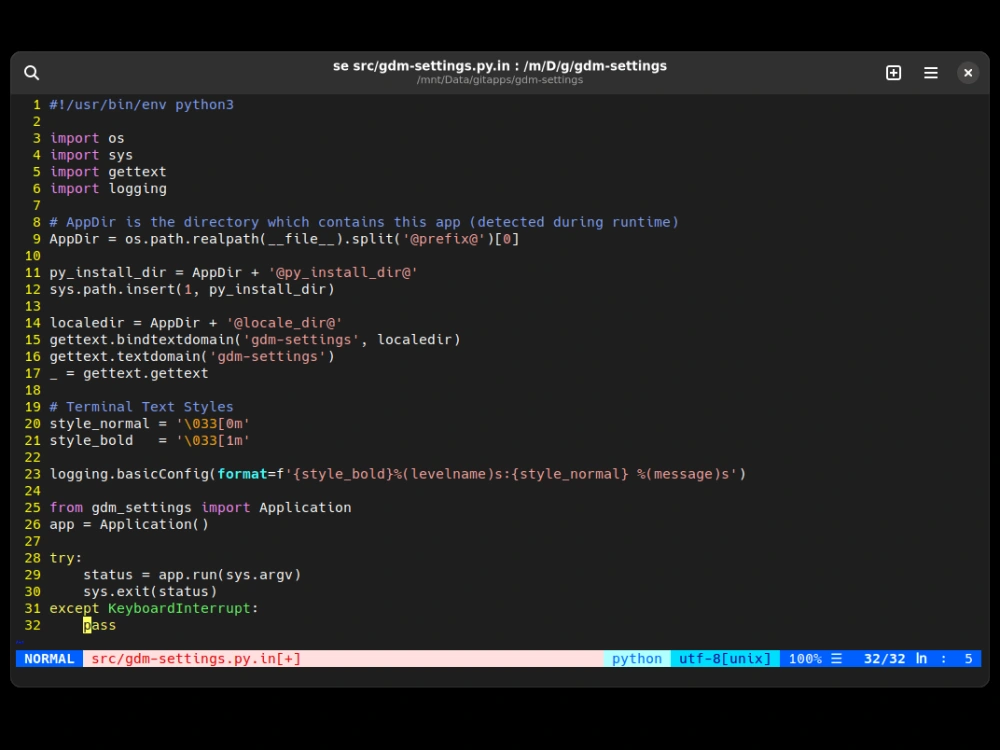
Task: Click the window title showing gdm-settings path
Action: tap(500, 65)
